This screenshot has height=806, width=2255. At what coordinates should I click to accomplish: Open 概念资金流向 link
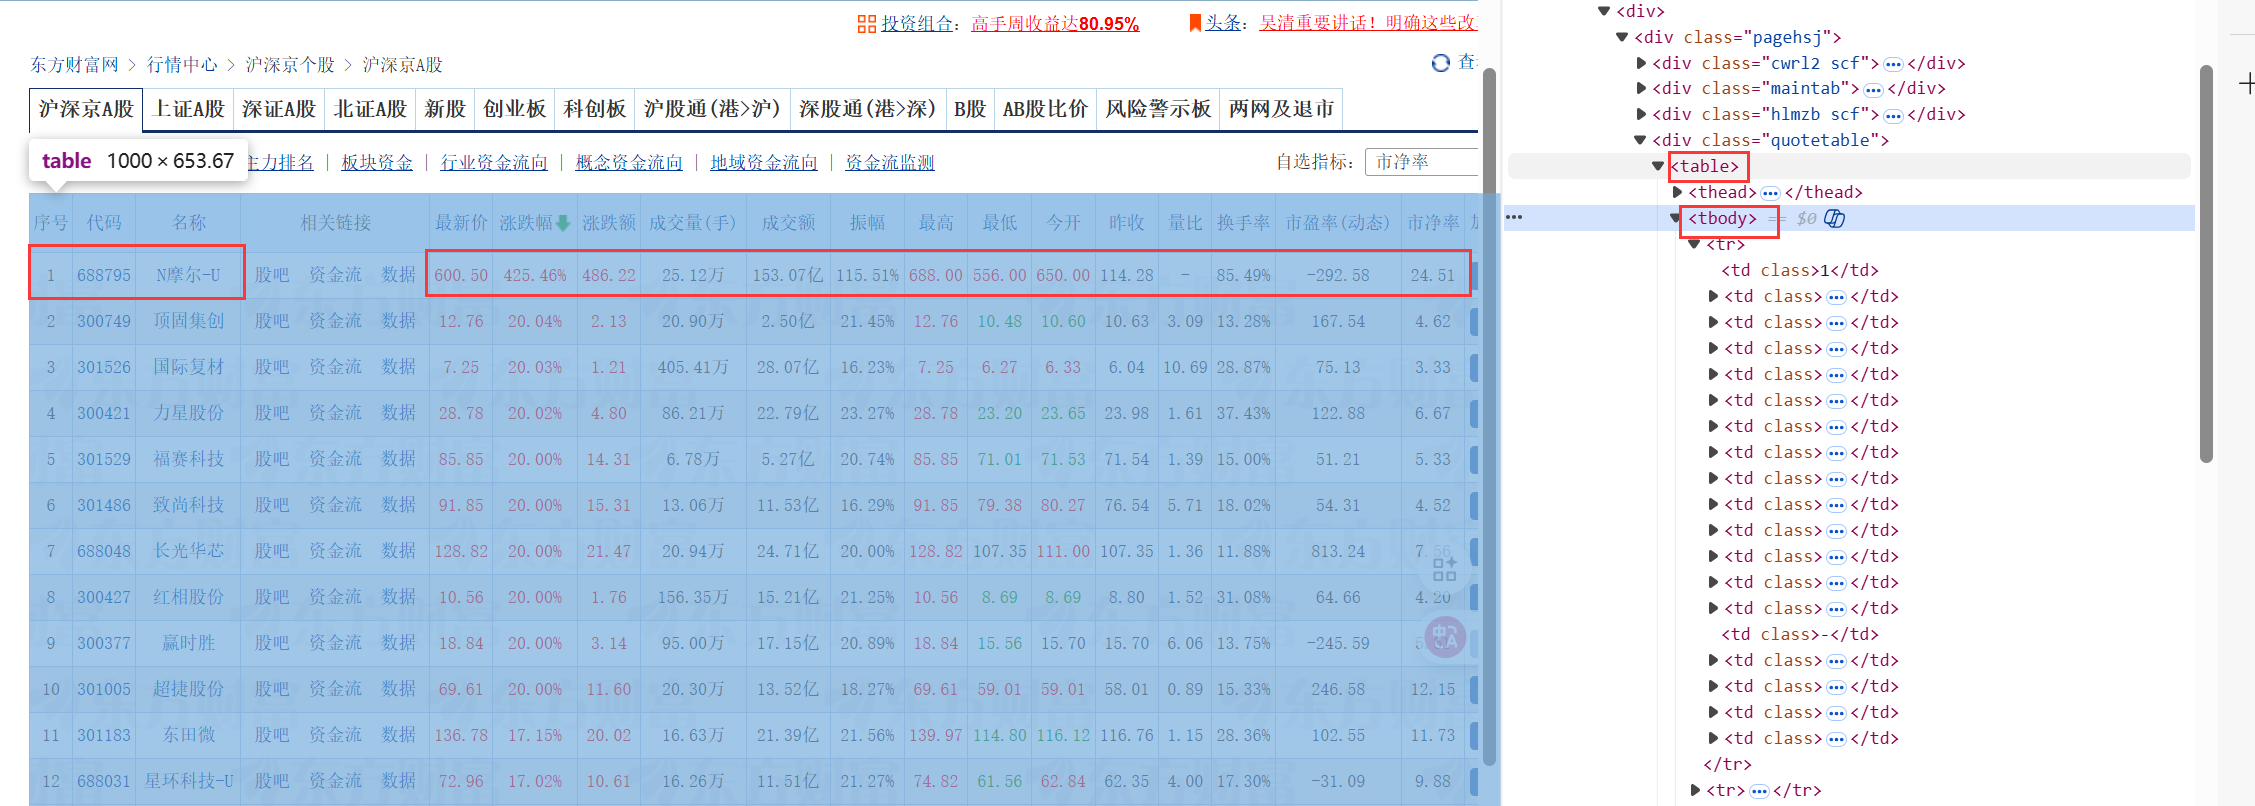[x=629, y=162]
